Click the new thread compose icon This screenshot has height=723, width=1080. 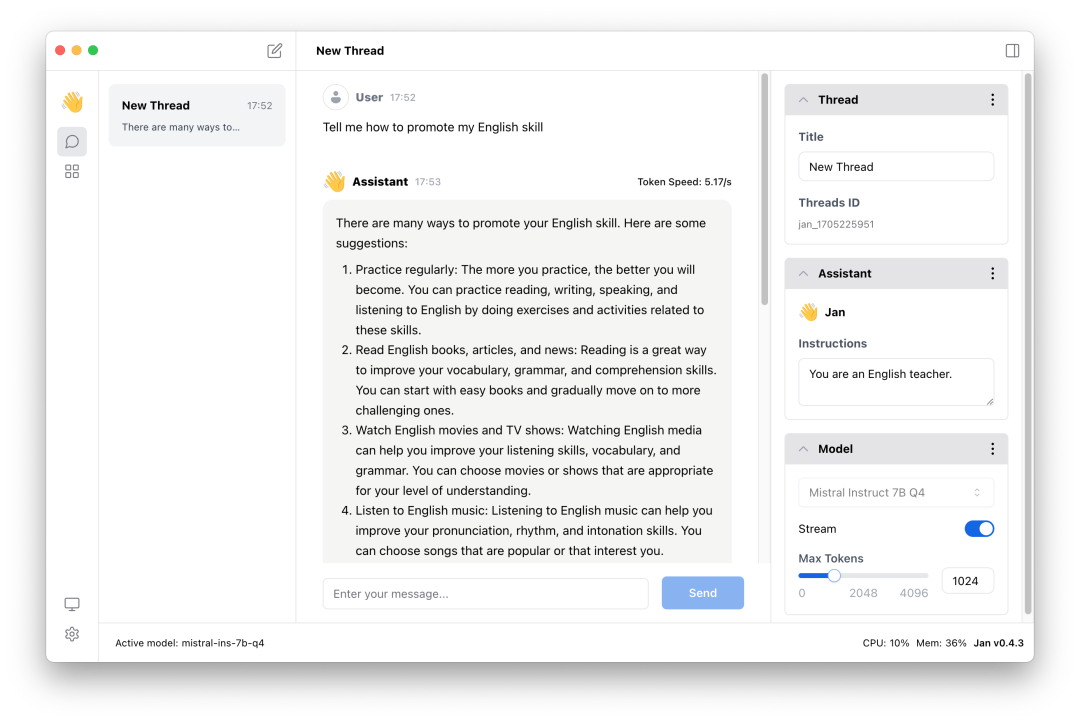[x=275, y=51]
